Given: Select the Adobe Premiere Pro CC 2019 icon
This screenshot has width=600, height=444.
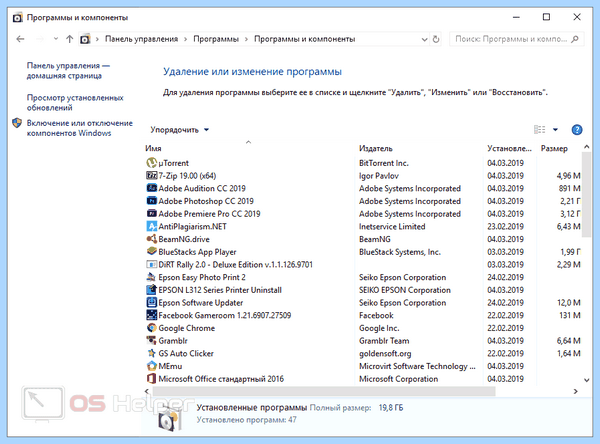Looking at the screenshot, I should [152, 213].
